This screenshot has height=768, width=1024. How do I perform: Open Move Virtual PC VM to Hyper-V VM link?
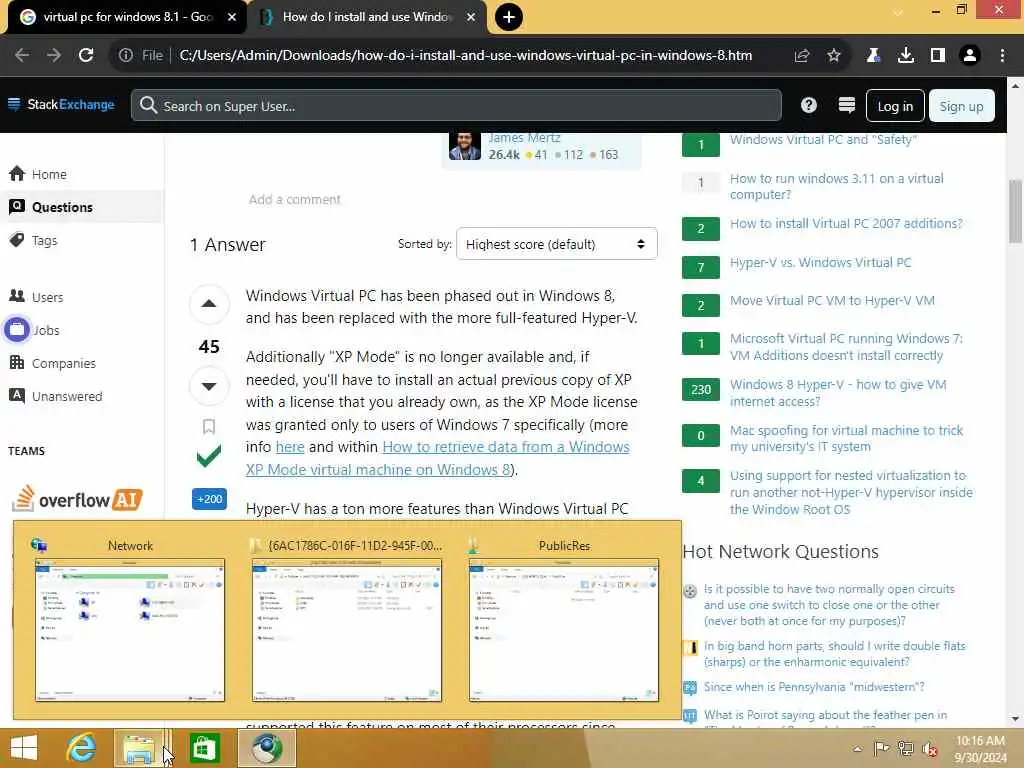tap(832, 300)
